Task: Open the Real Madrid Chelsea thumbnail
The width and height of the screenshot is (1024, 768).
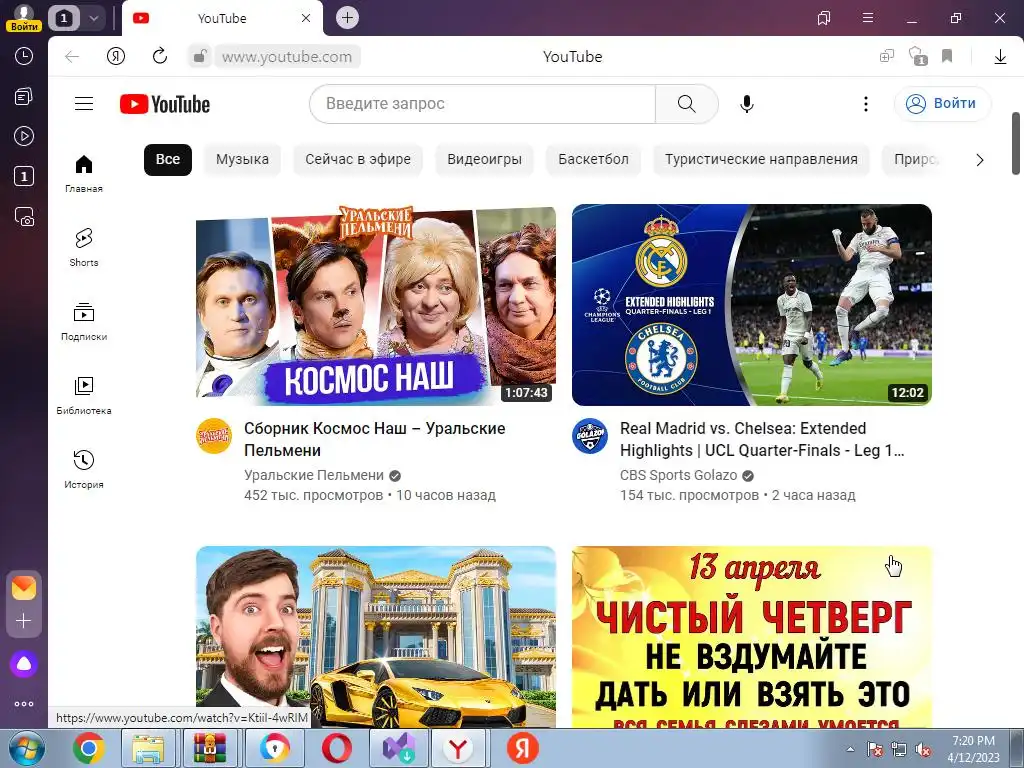Action: (752, 305)
